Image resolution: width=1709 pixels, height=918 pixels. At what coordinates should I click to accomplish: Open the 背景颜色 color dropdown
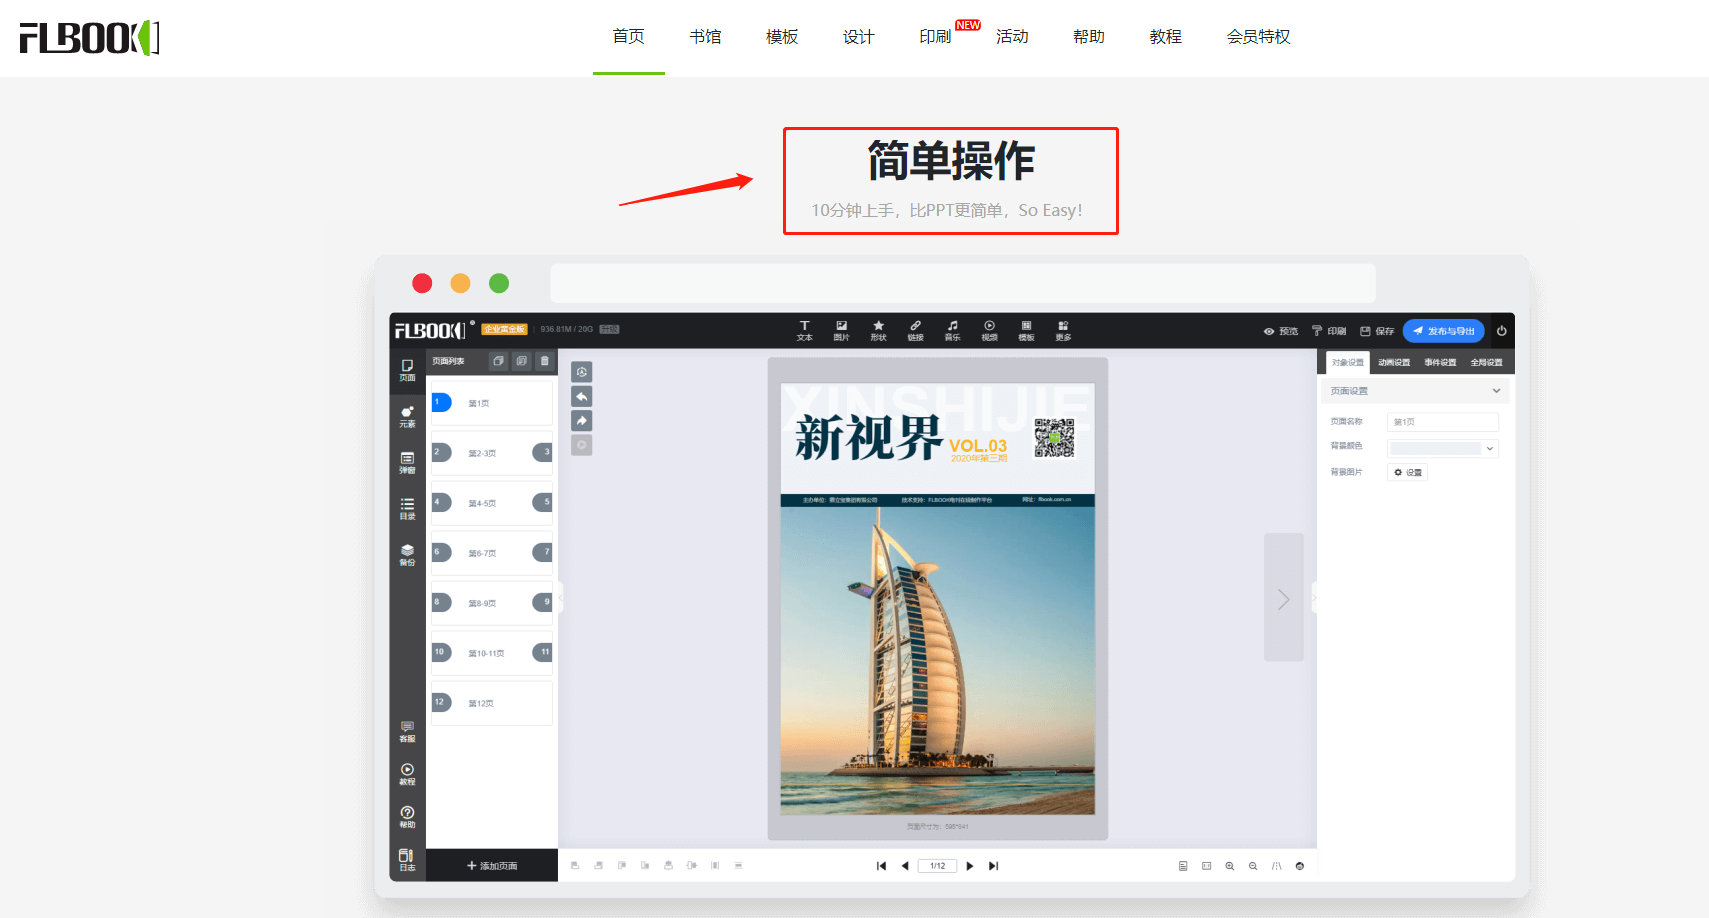(x=1442, y=448)
